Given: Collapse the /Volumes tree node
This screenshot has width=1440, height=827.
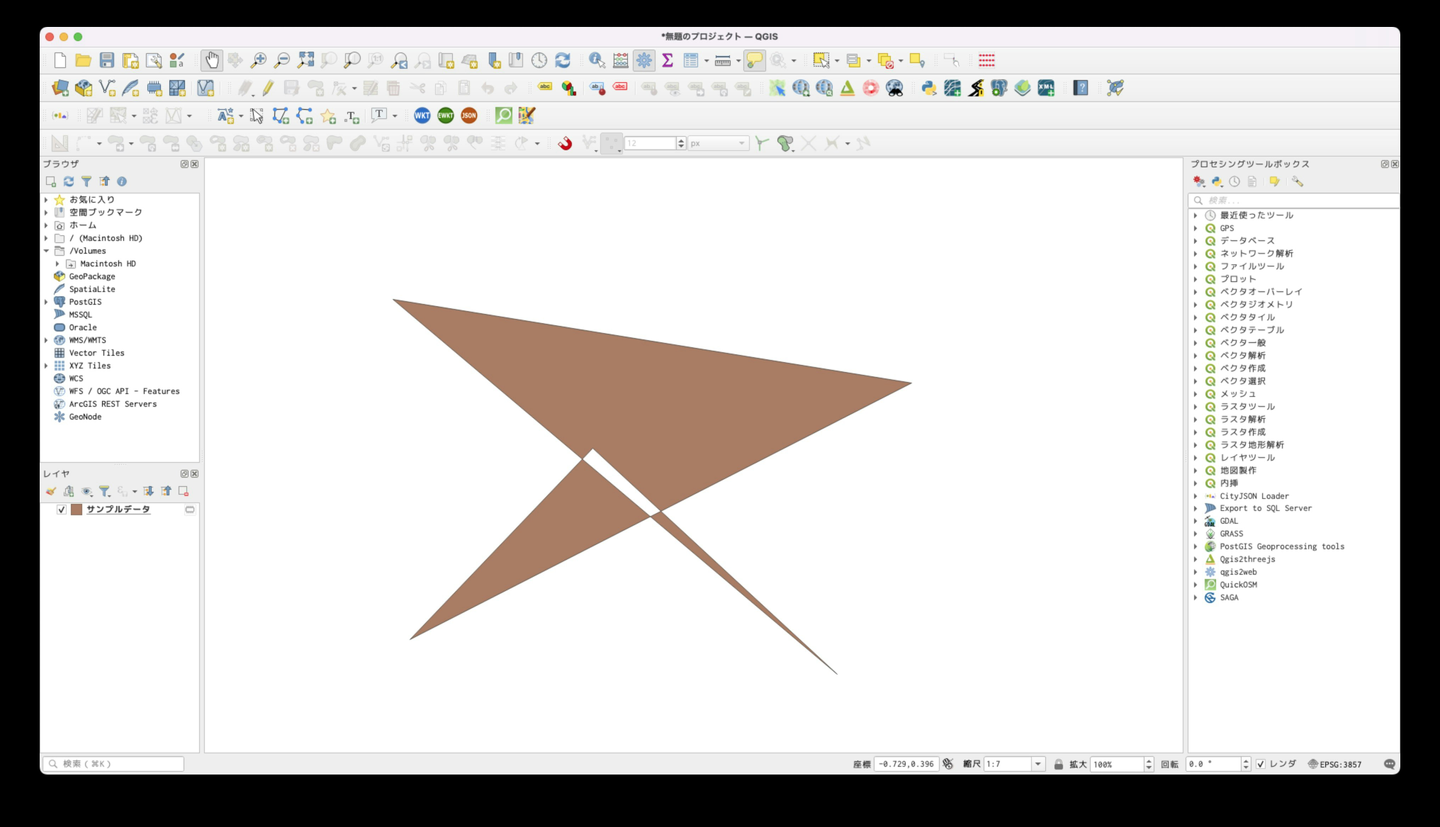Looking at the screenshot, I should tap(46, 251).
